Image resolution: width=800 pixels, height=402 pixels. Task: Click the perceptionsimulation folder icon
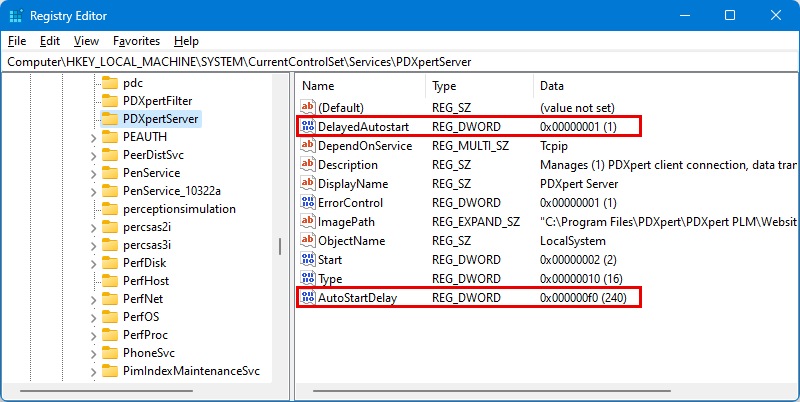110,209
